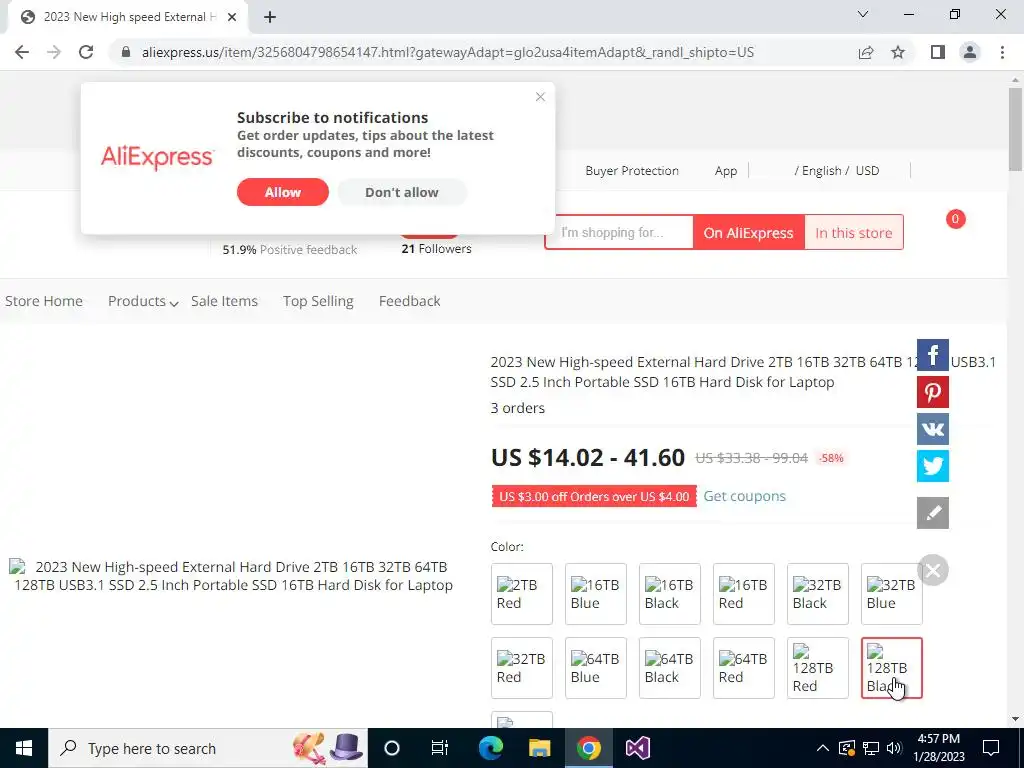The height and width of the screenshot is (768, 1024).
Task: Open Chrome profile menu
Action: point(970,52)
